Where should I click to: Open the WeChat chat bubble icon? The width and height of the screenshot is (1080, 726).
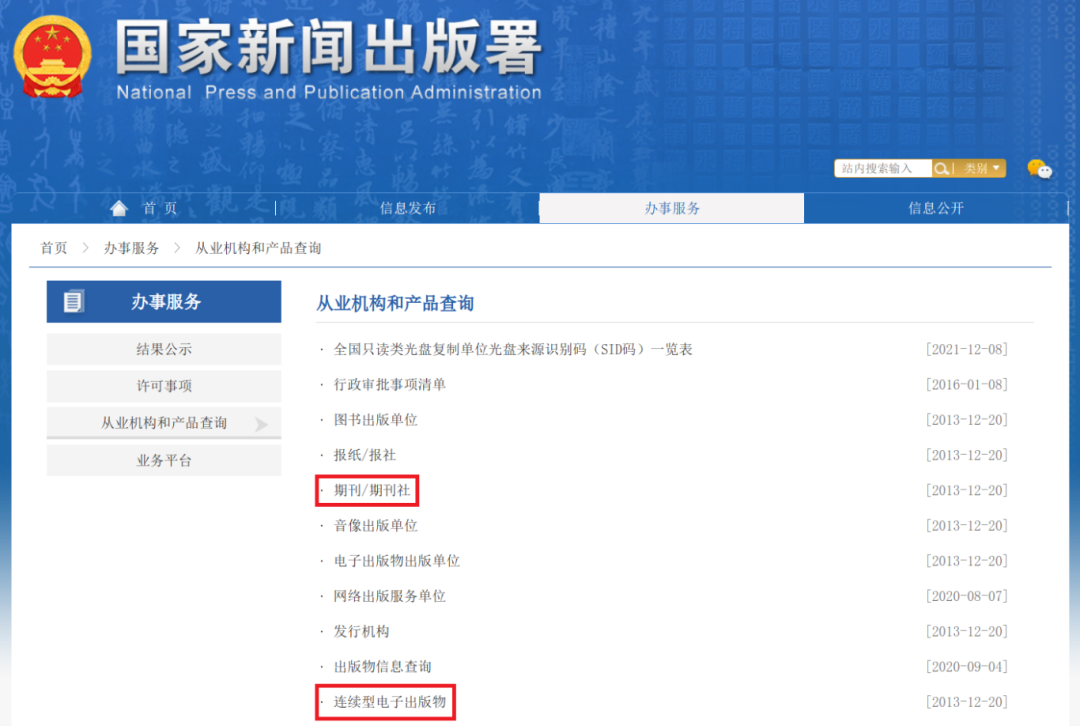[x=1039, y=169]
